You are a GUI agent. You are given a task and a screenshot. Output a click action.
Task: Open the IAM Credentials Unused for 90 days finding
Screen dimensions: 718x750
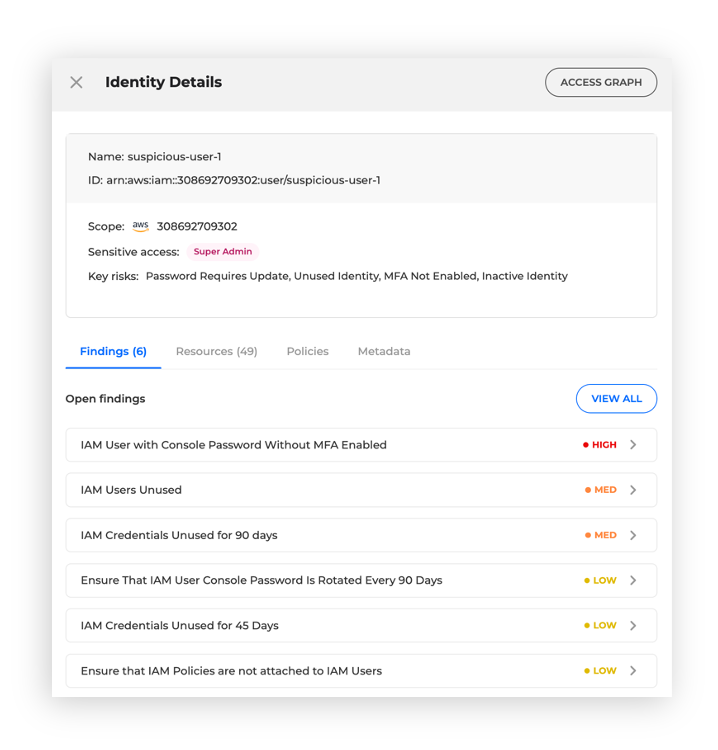pos(179,535)
